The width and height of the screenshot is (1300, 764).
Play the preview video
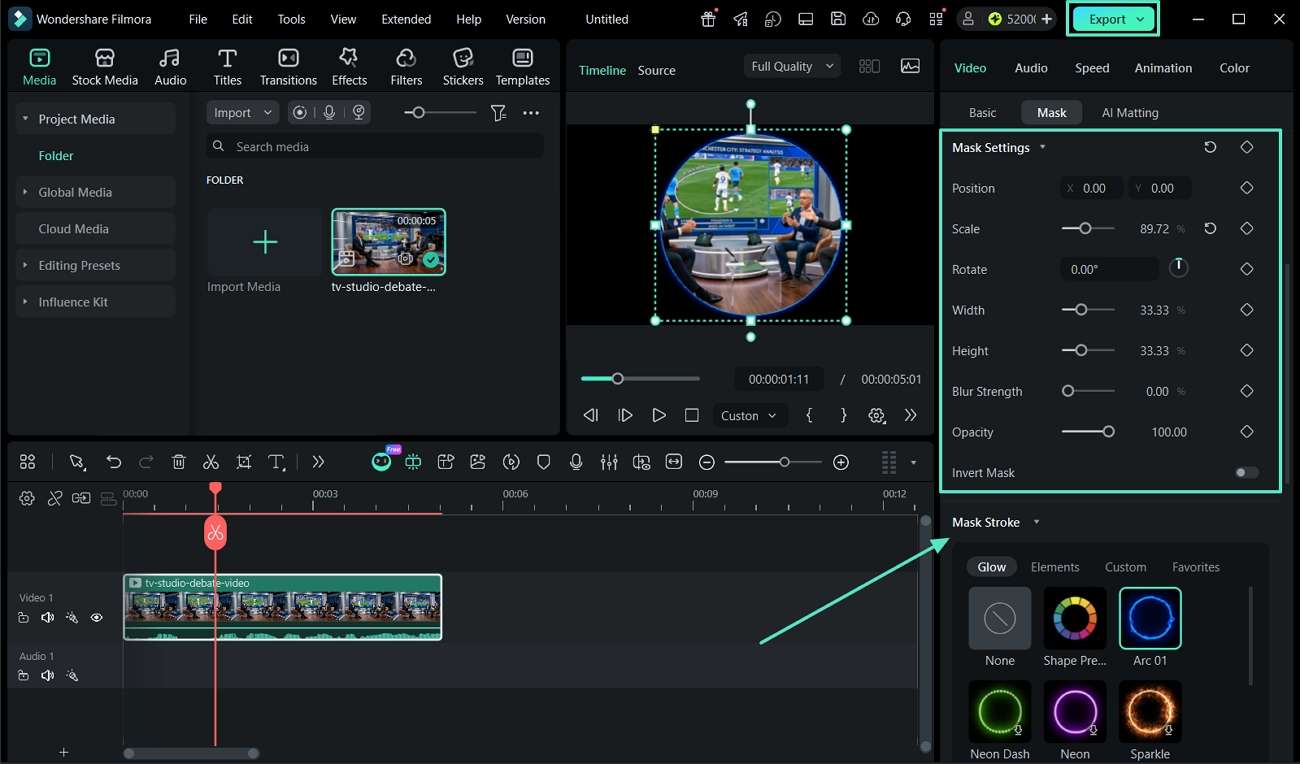[659, 415]
